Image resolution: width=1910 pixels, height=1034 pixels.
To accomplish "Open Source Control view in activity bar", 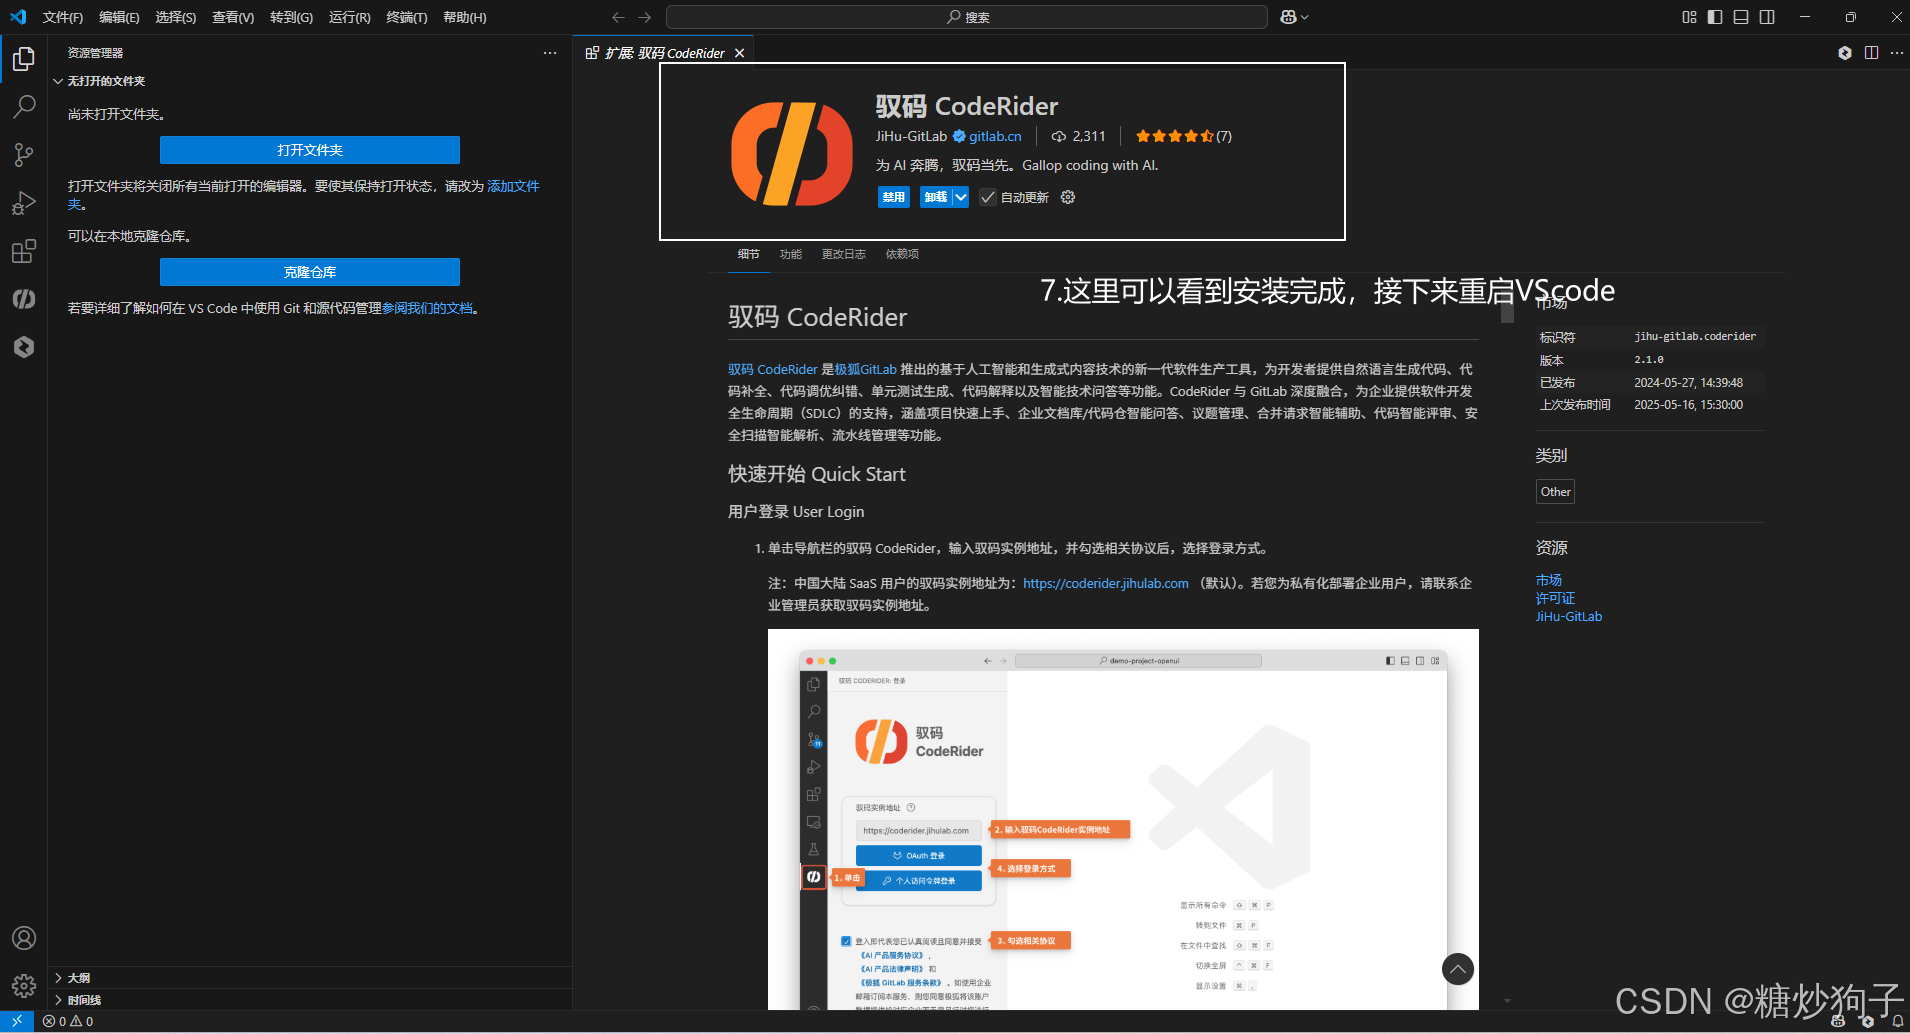I will pyautogui.click(x=24, y=155).
